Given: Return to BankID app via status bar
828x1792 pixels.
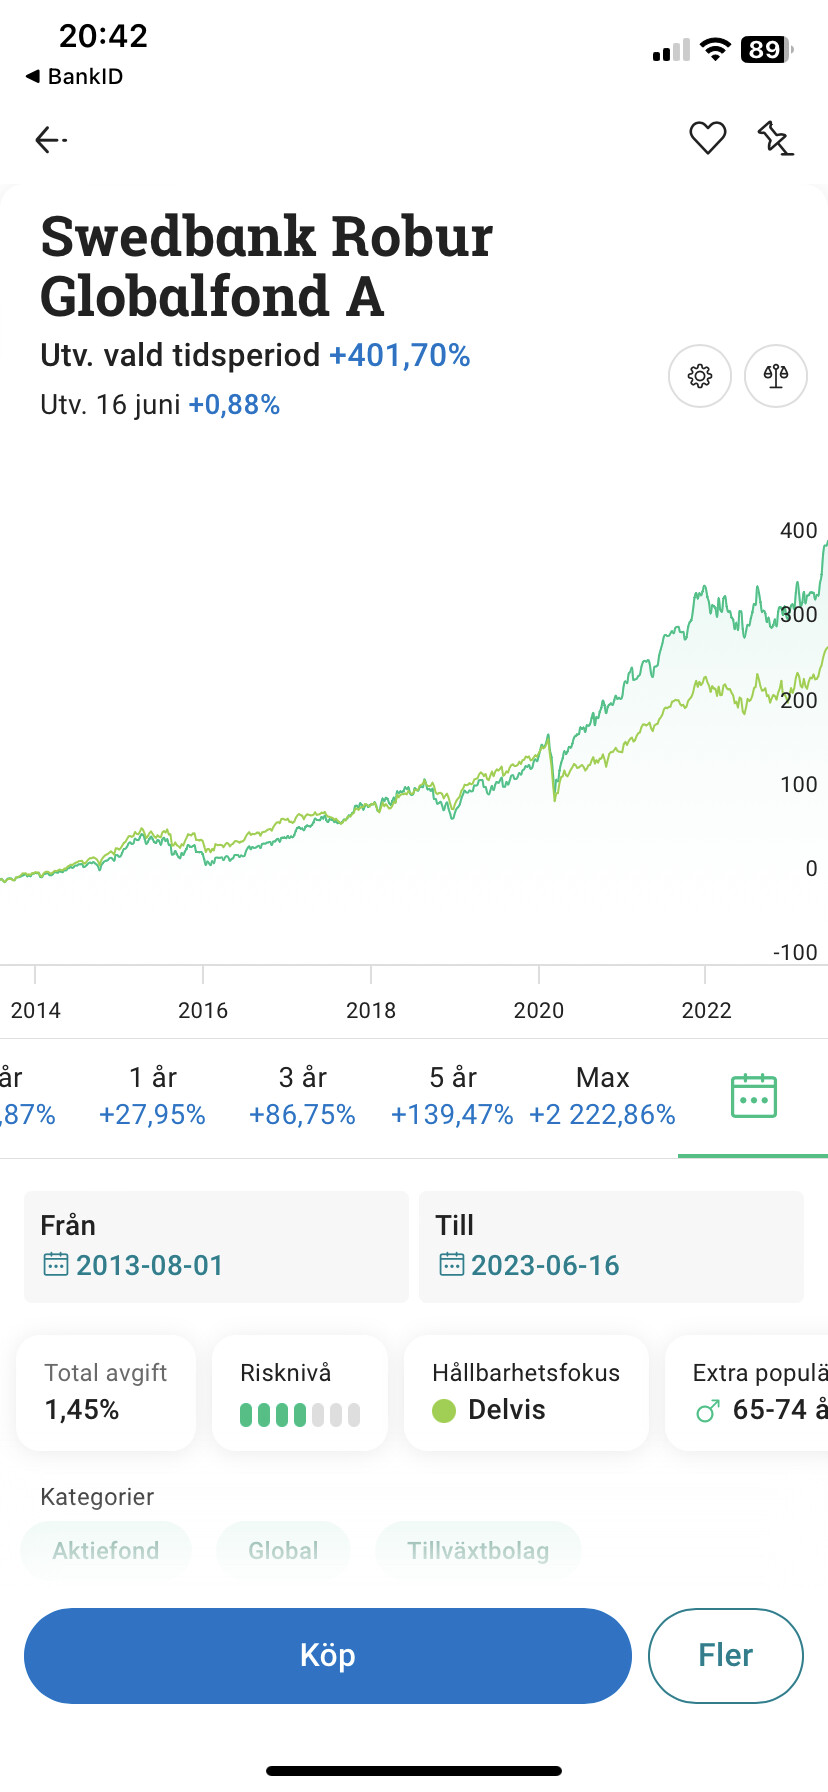Looking at the screenshot, I should click(74, 77).
